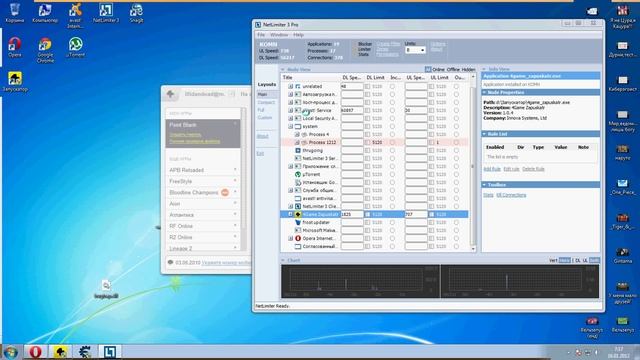Click the frost updater icon in node list
The width and height of the screenshot is (640, 360).
(x=298, y=222)
